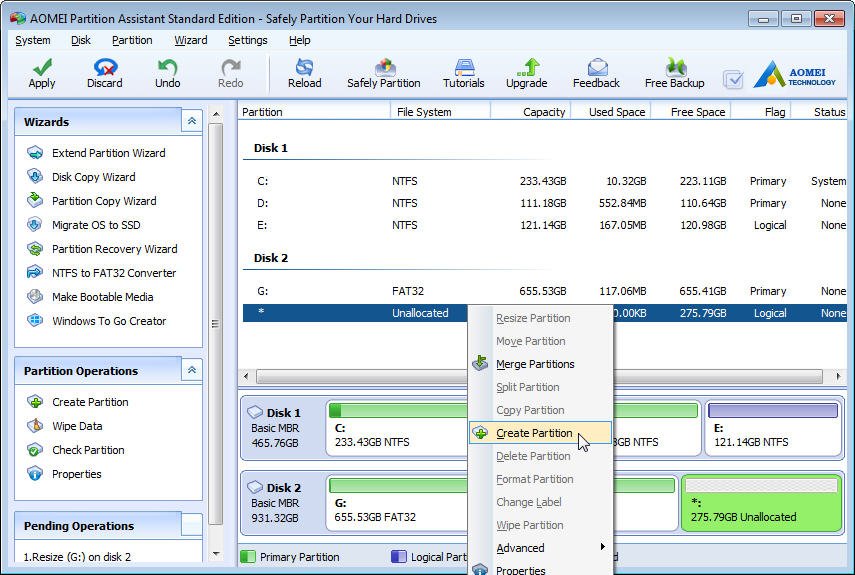Collapse the Wizards panel

pos(192,121)
